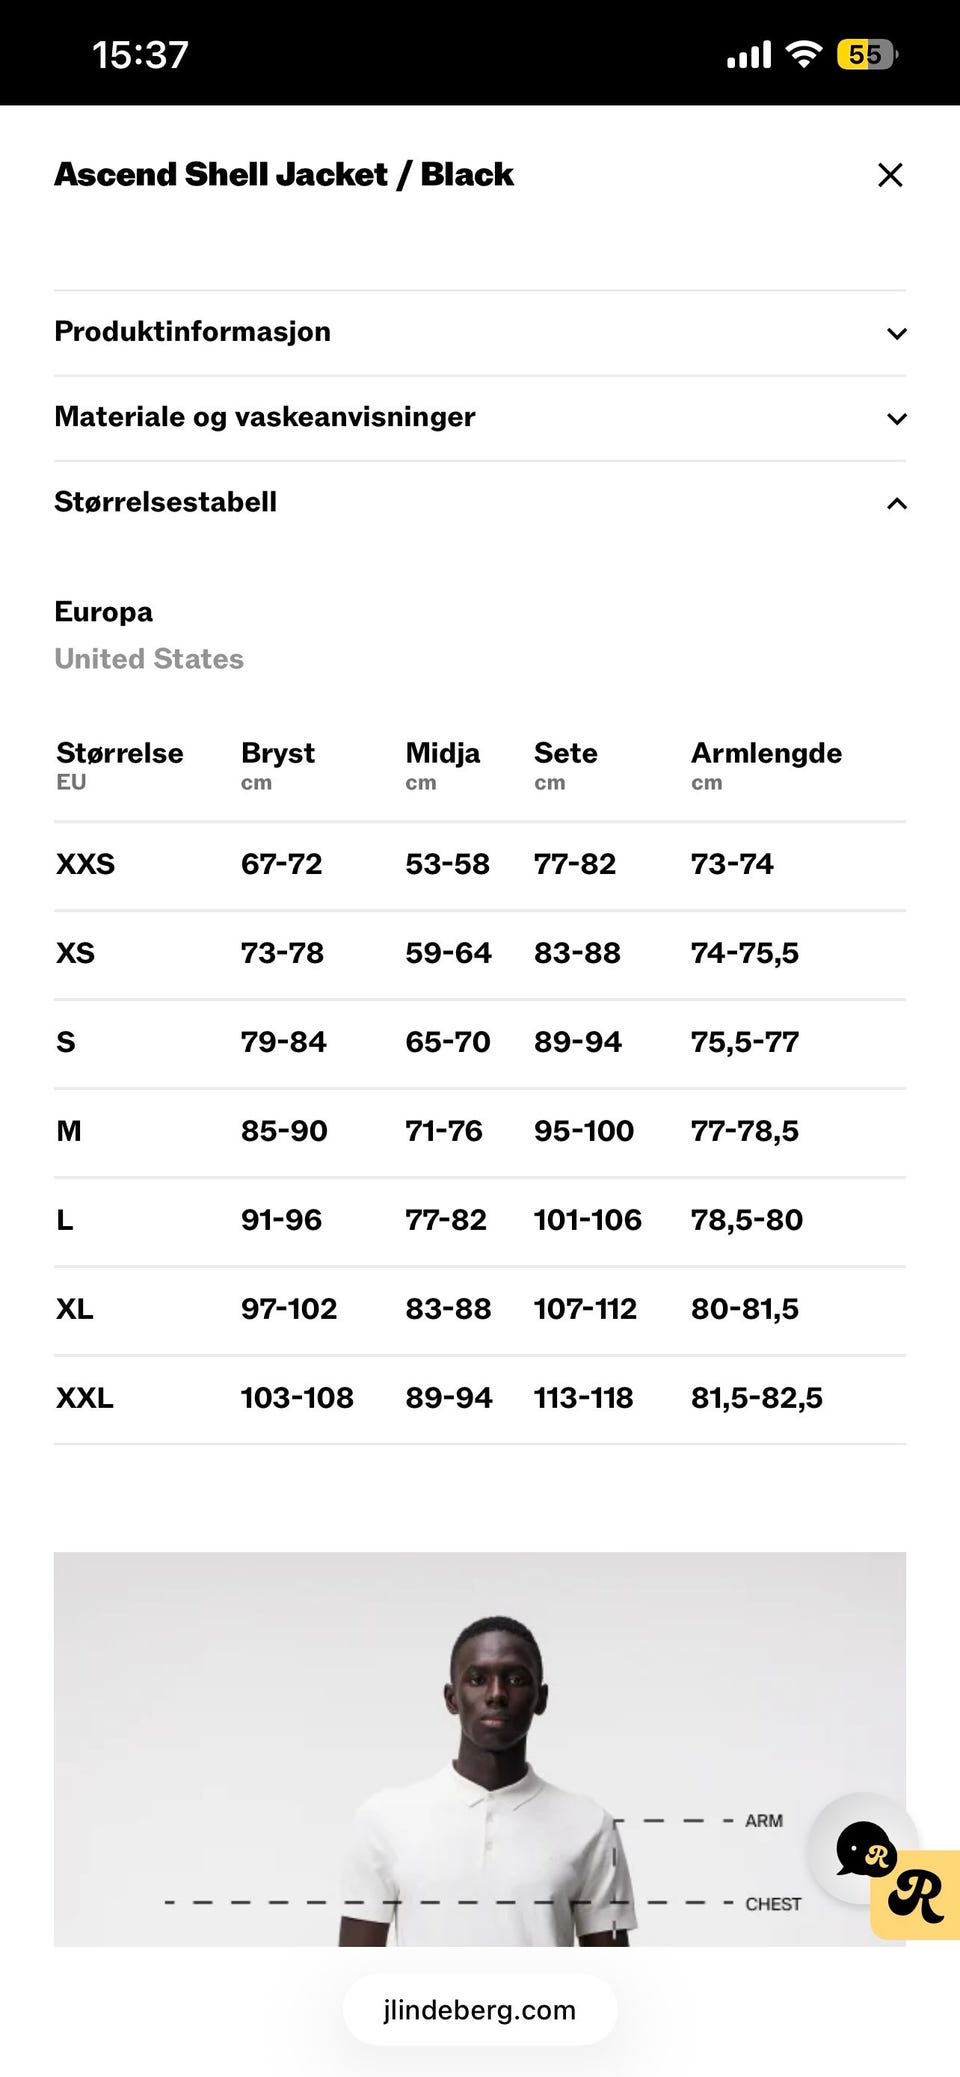This screenshot has width=960, height=2077.
Task: Expand the Produktinformasjon section
Action: click(x=480, y=333)
